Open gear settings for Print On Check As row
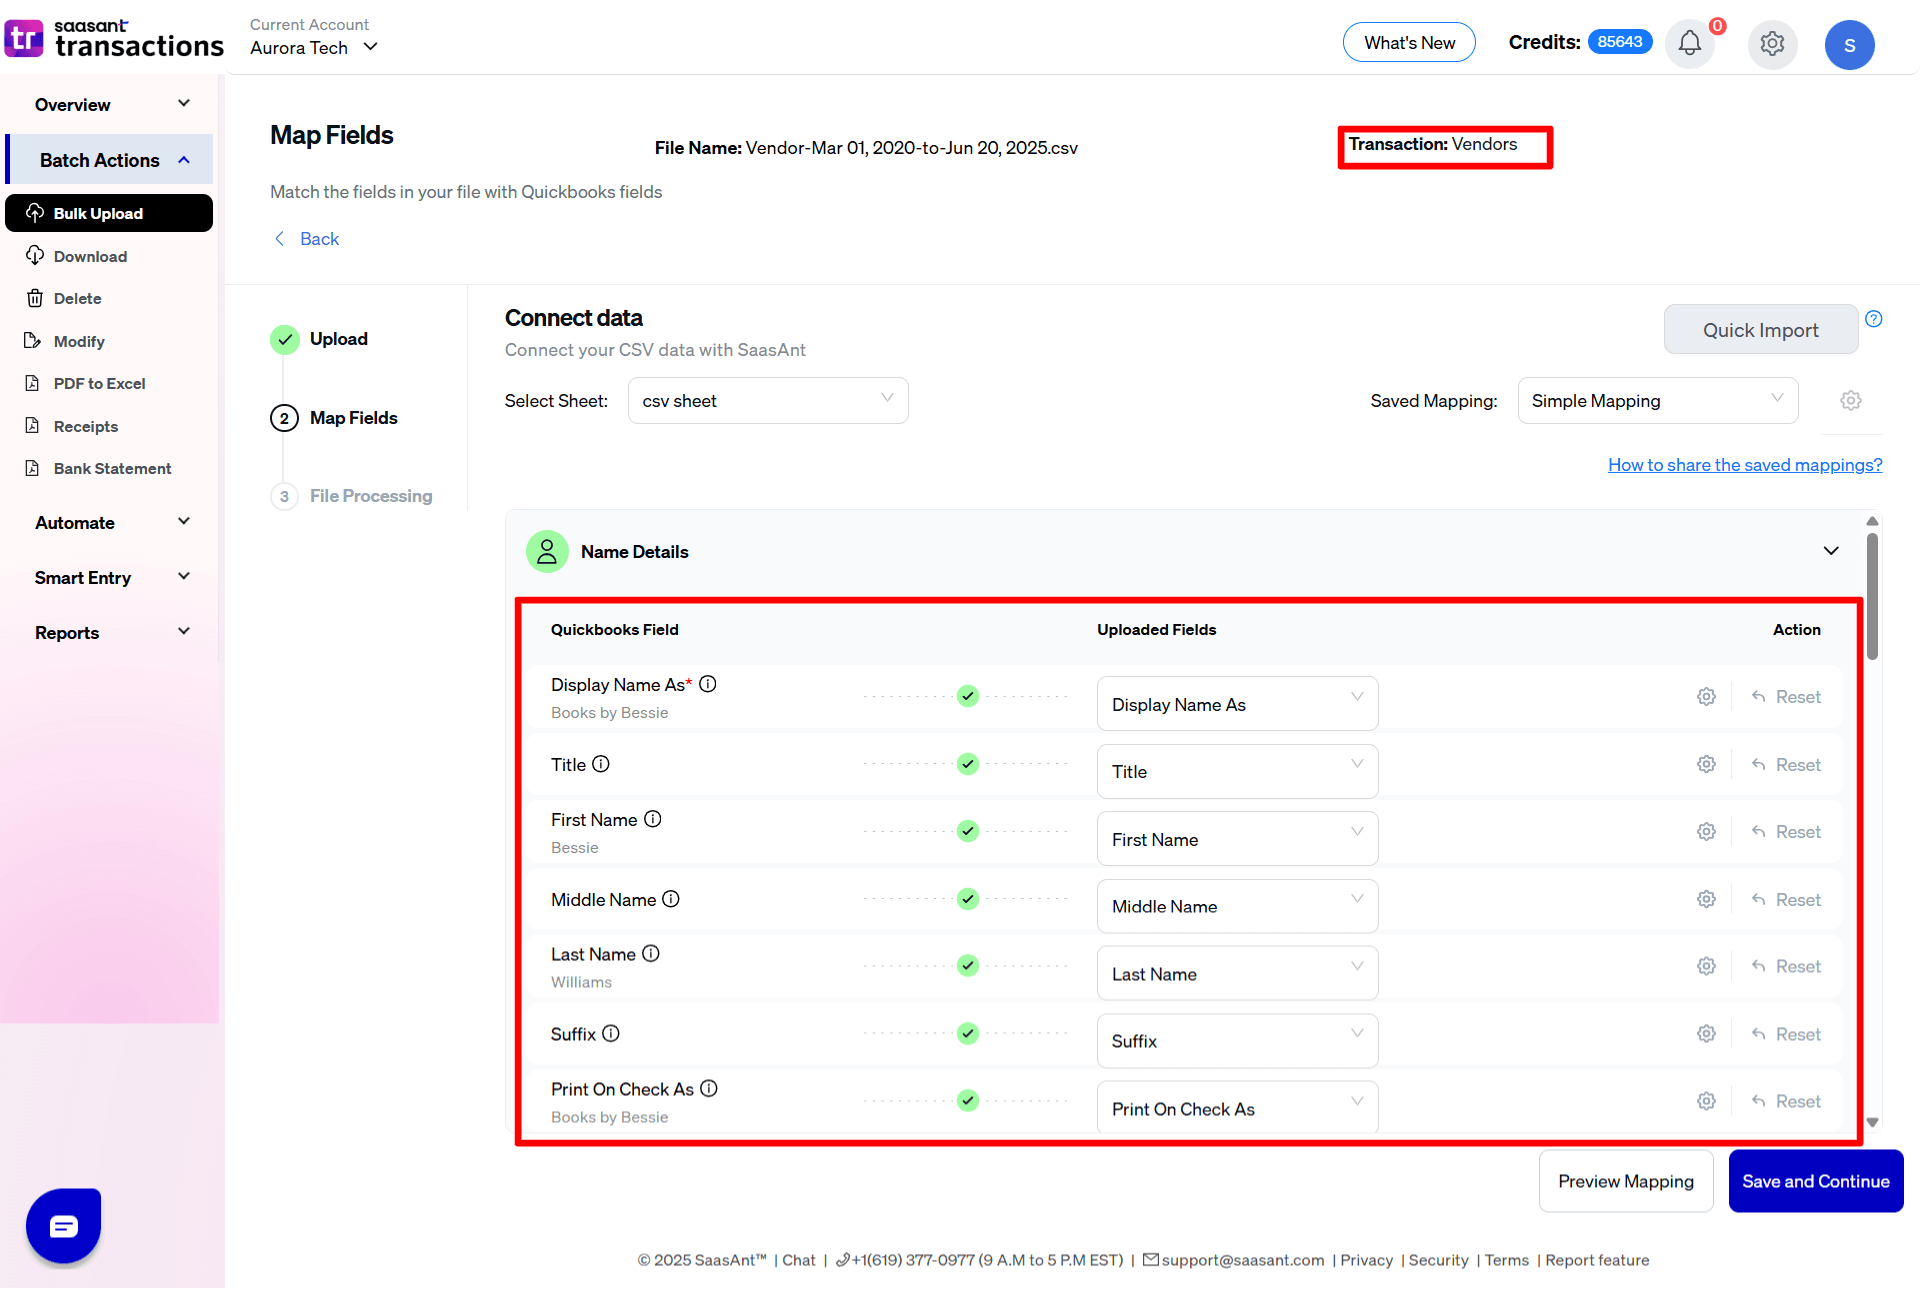This screenshot has width=1920, height=1290. (1706, 1101)
